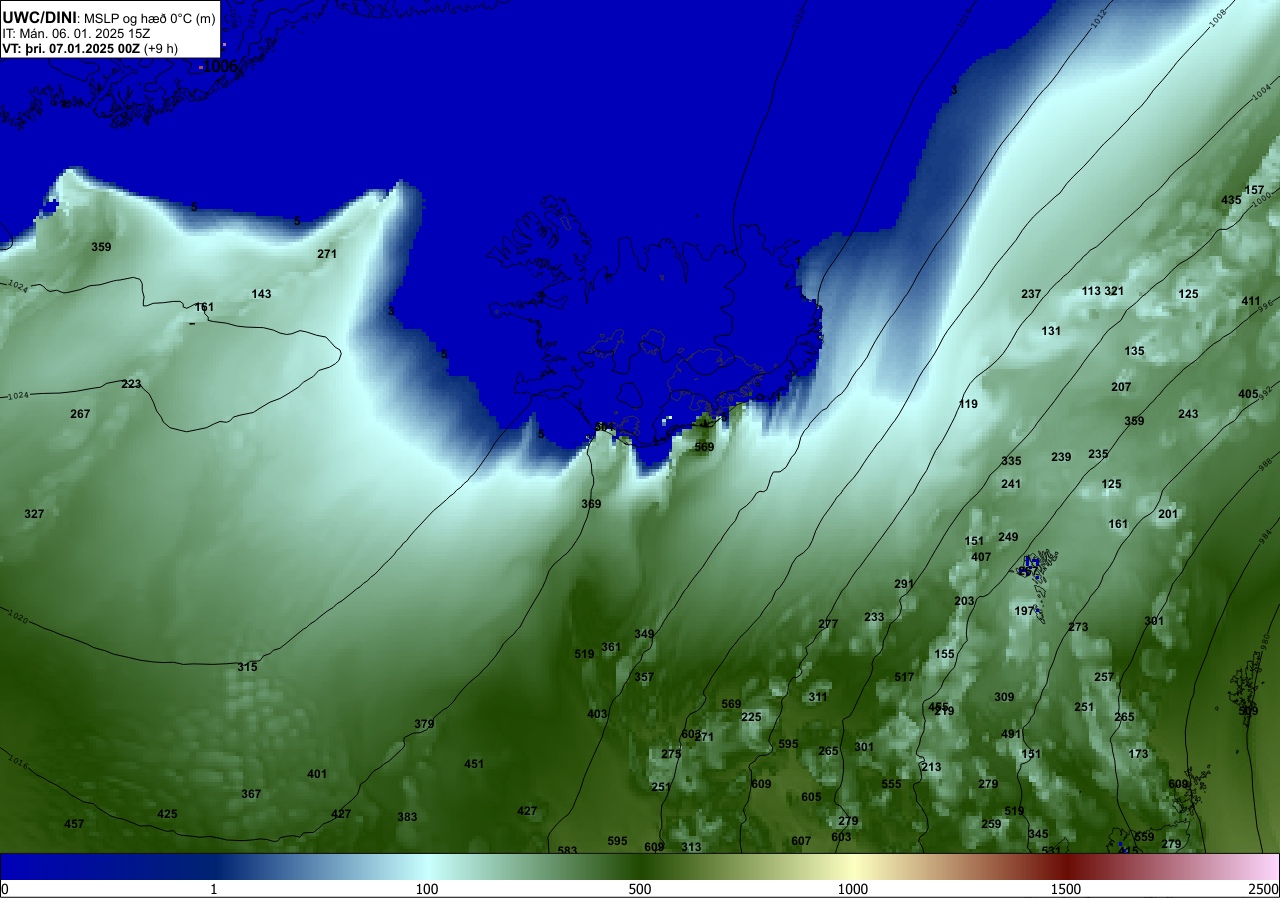Click the 1000 label on the color scale
This screenshot has width=1280, height=898.
click(x=853, y=889)
